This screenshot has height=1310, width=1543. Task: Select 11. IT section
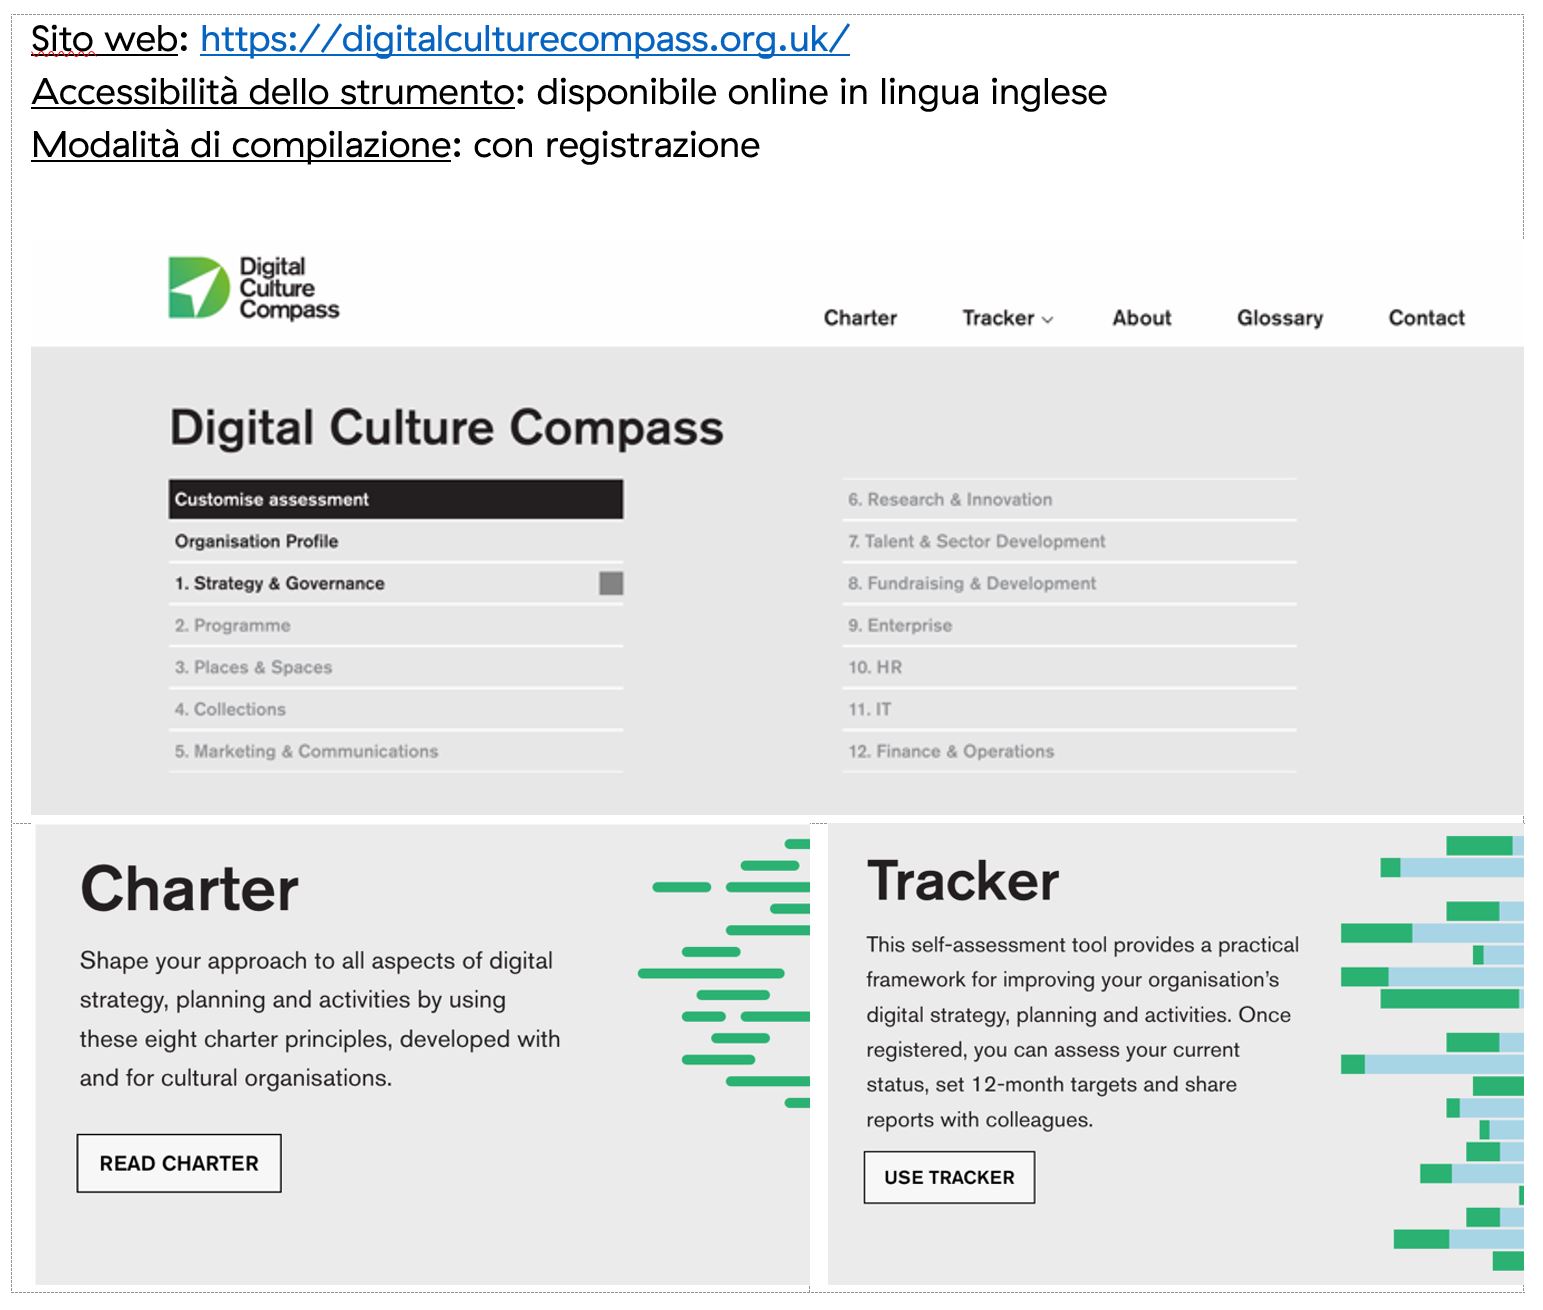pyautogui.click(x=1070, y=709)
